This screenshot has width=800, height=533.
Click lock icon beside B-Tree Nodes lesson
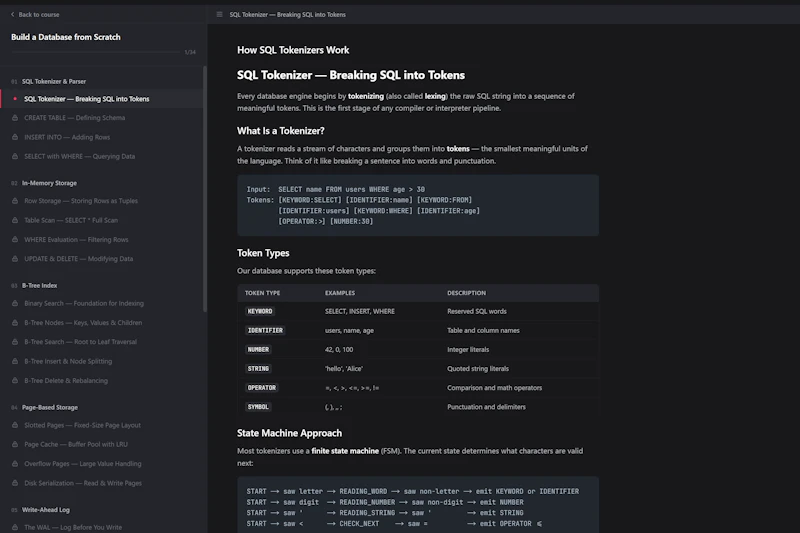15,323
